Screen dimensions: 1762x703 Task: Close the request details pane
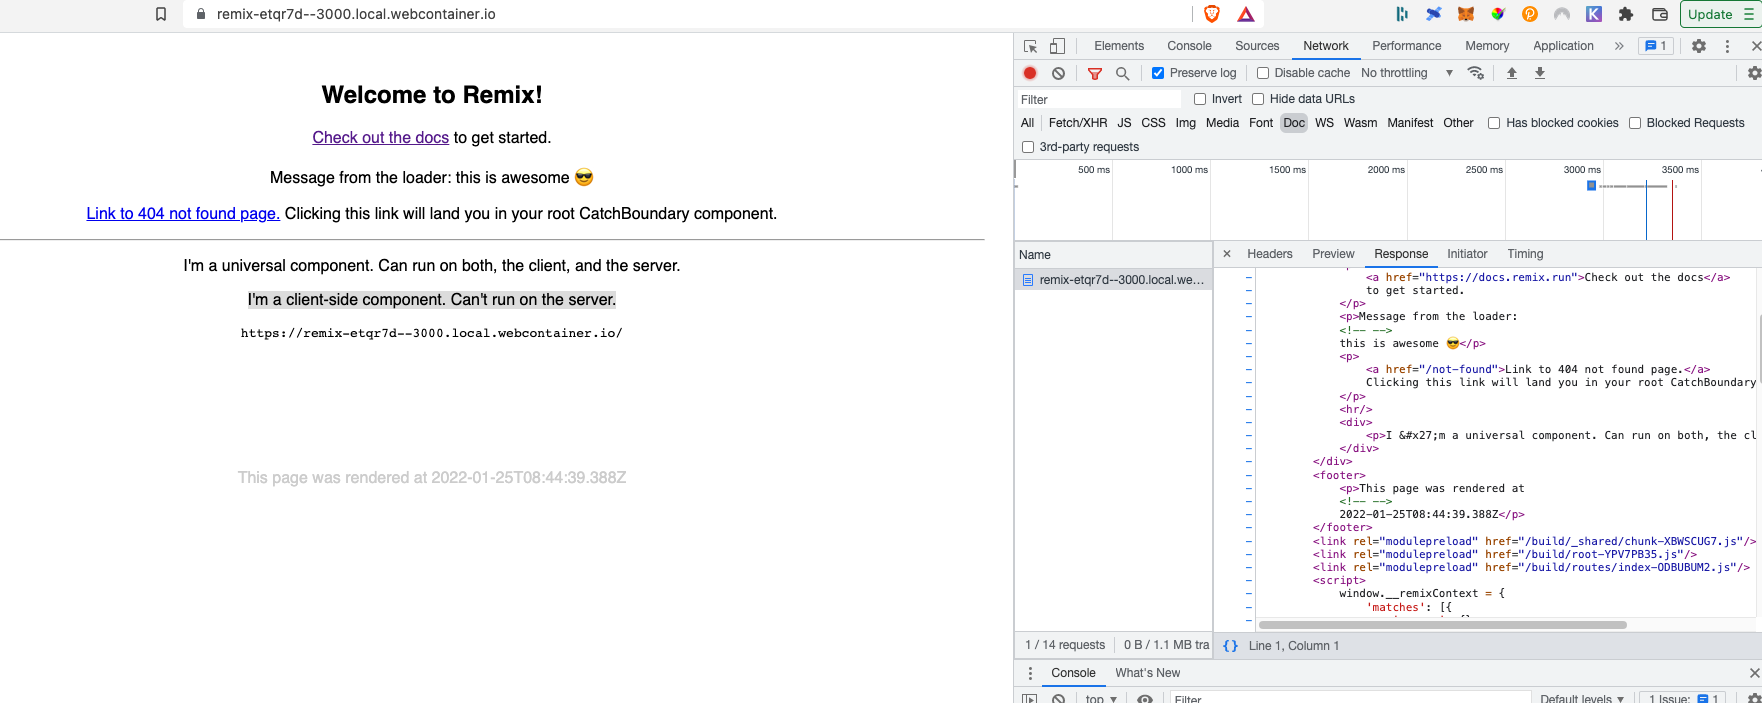coord(1227,254)
